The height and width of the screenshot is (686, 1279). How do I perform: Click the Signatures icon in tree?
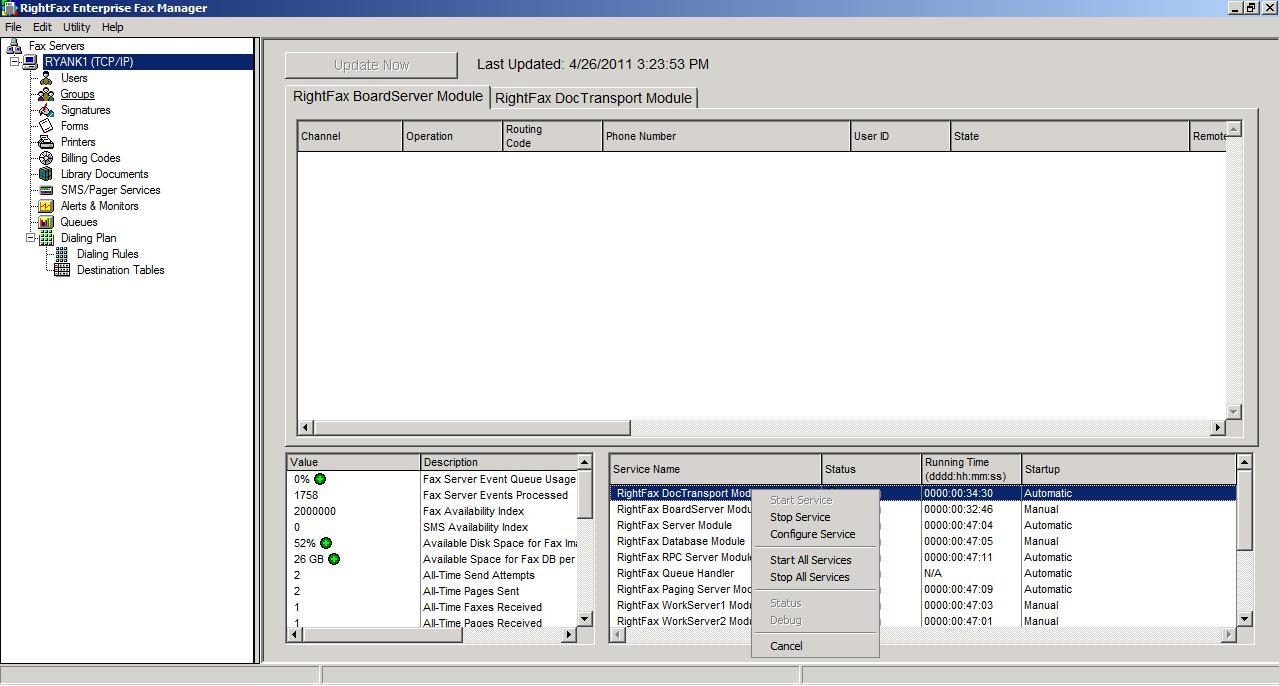point(46,110)
